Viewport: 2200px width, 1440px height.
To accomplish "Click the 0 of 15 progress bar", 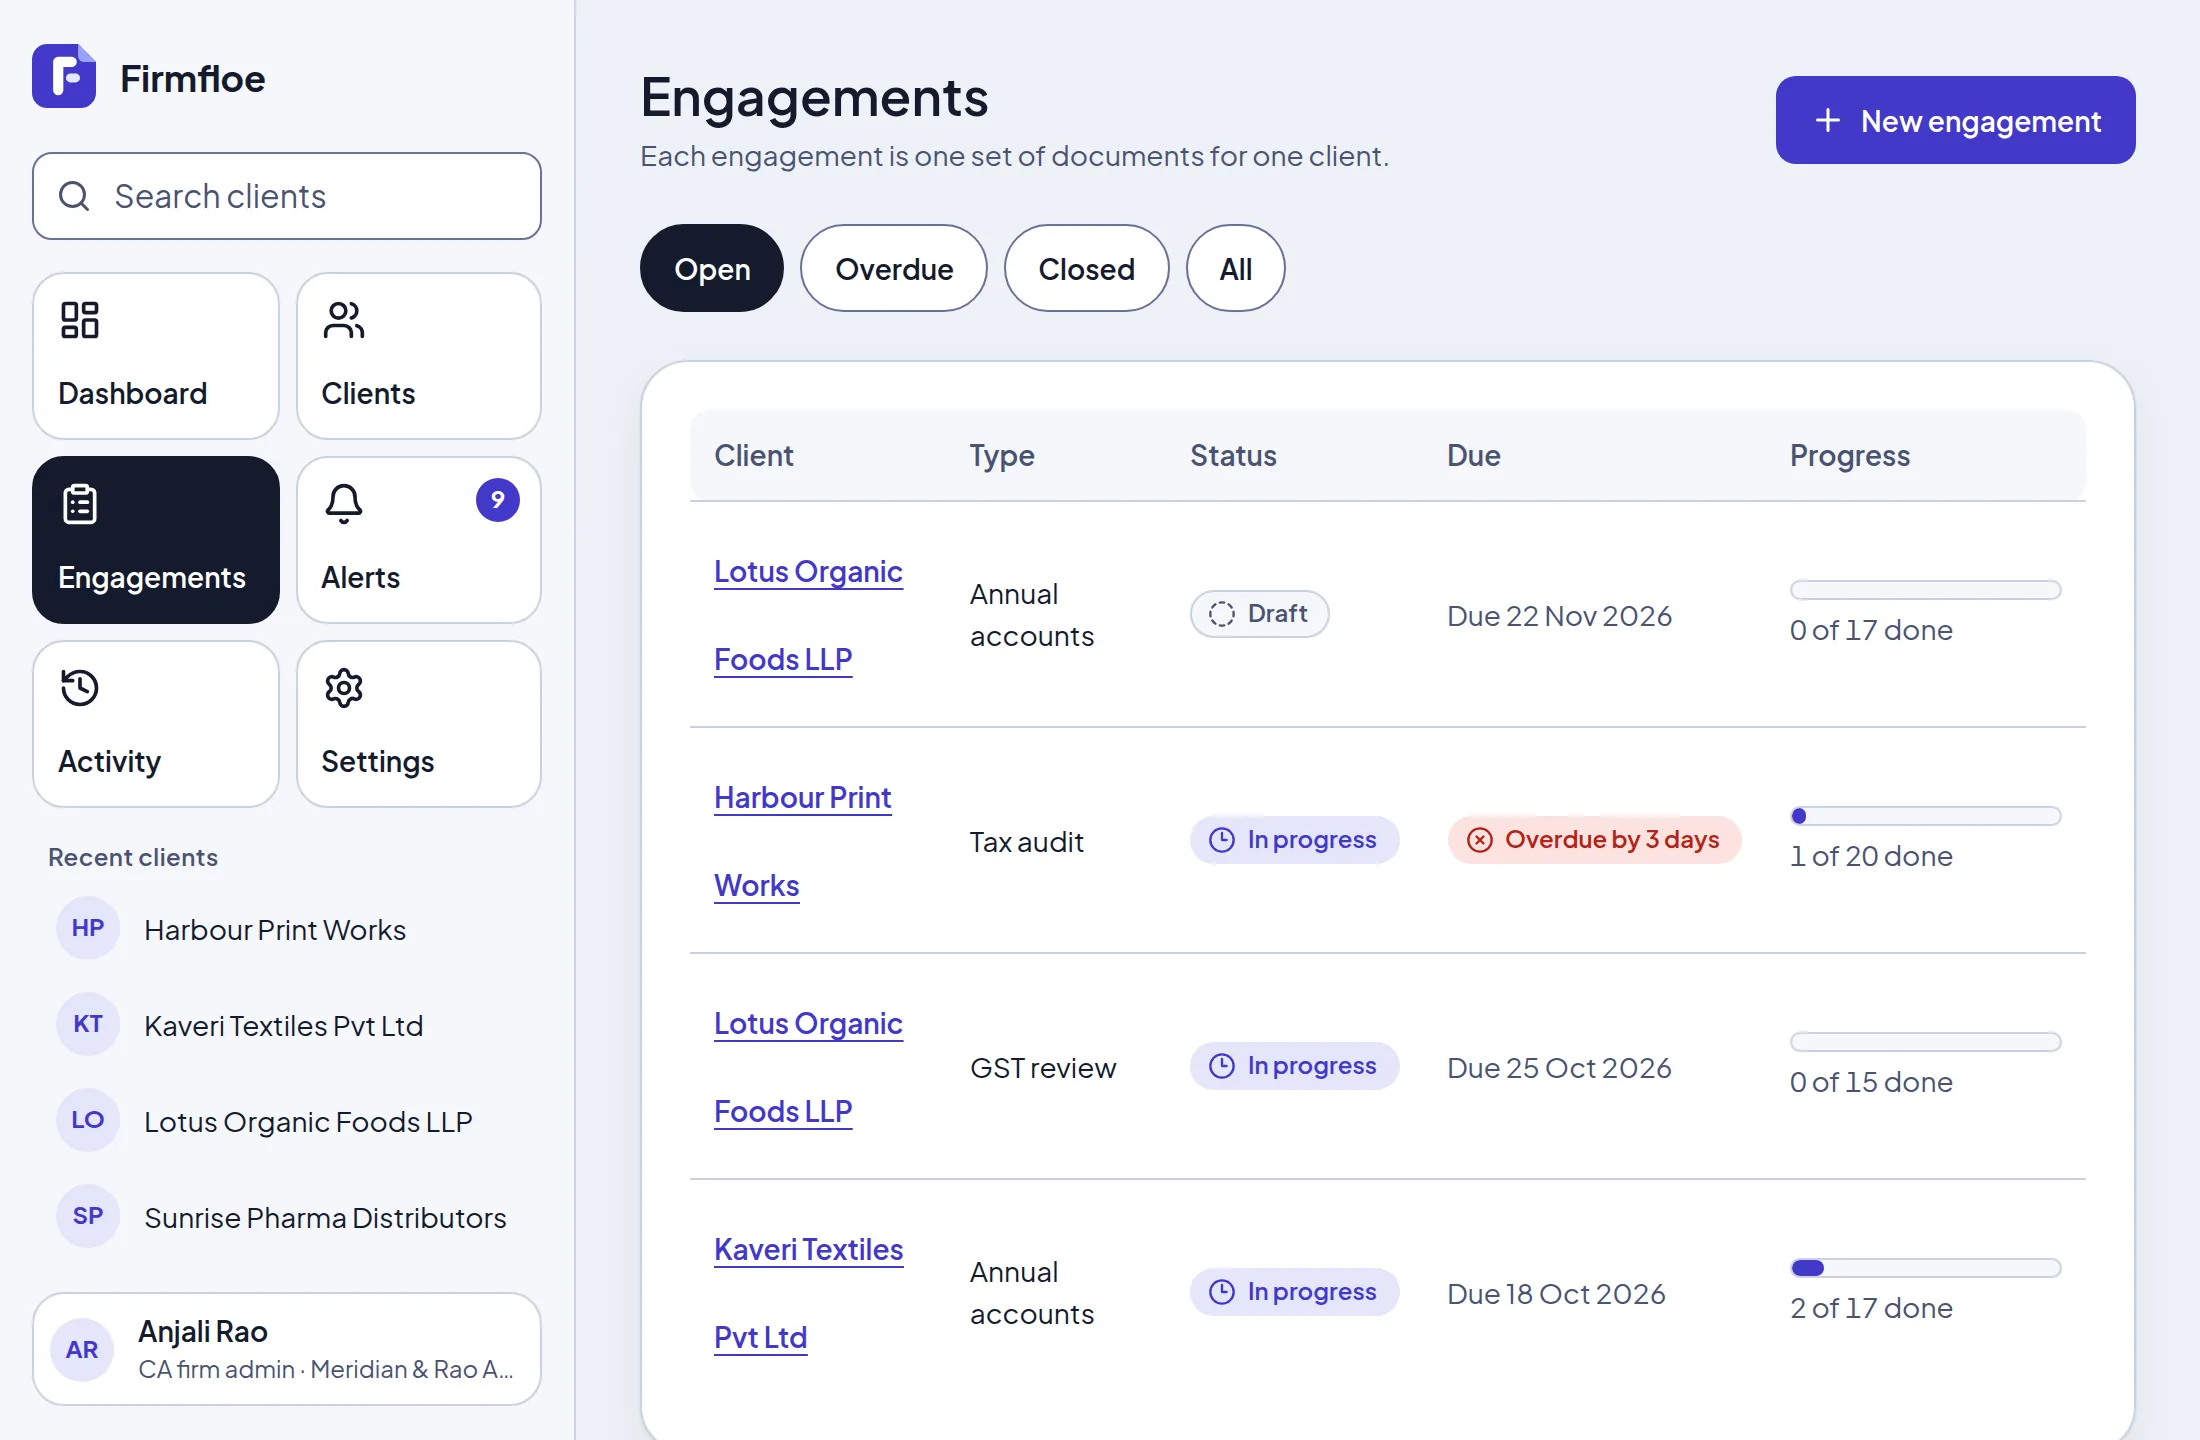I will (x=1926, y=1042).
